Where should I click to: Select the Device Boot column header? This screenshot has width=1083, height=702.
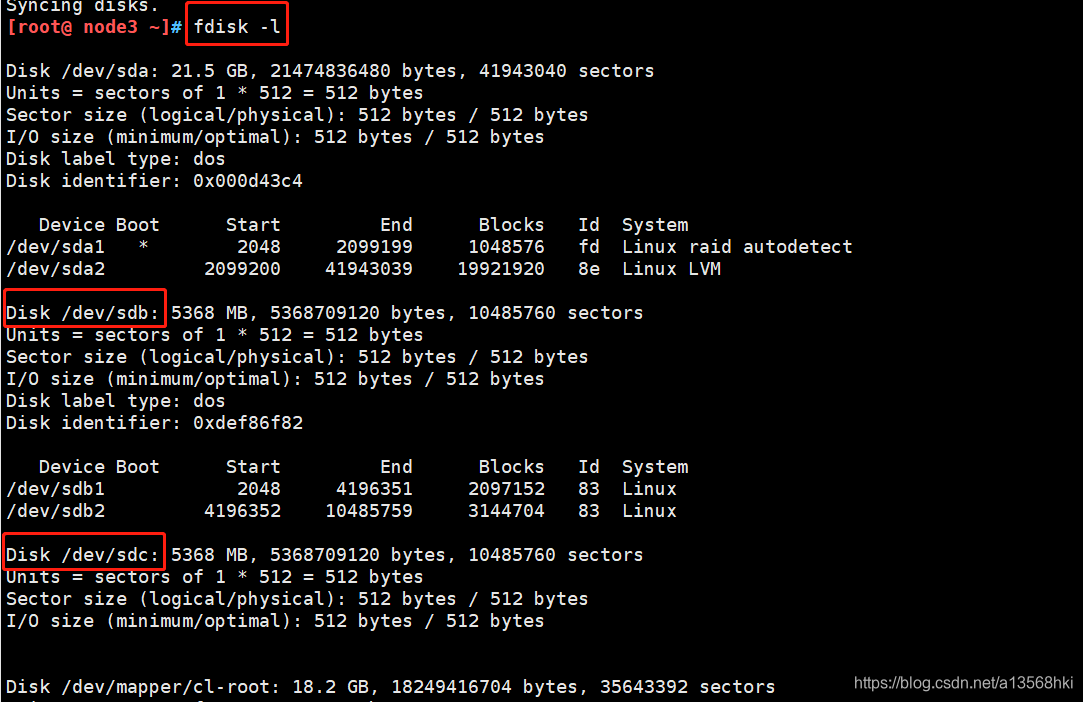(99, 224)
